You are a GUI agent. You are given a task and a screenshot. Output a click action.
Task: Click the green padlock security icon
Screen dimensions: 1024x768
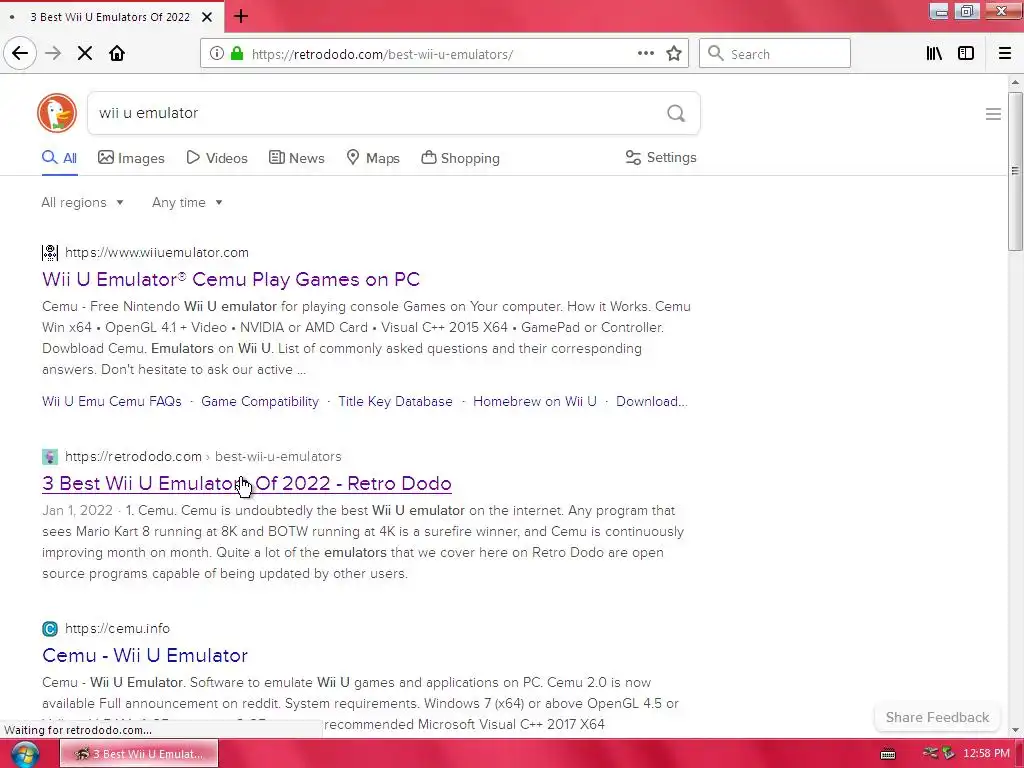237,54
